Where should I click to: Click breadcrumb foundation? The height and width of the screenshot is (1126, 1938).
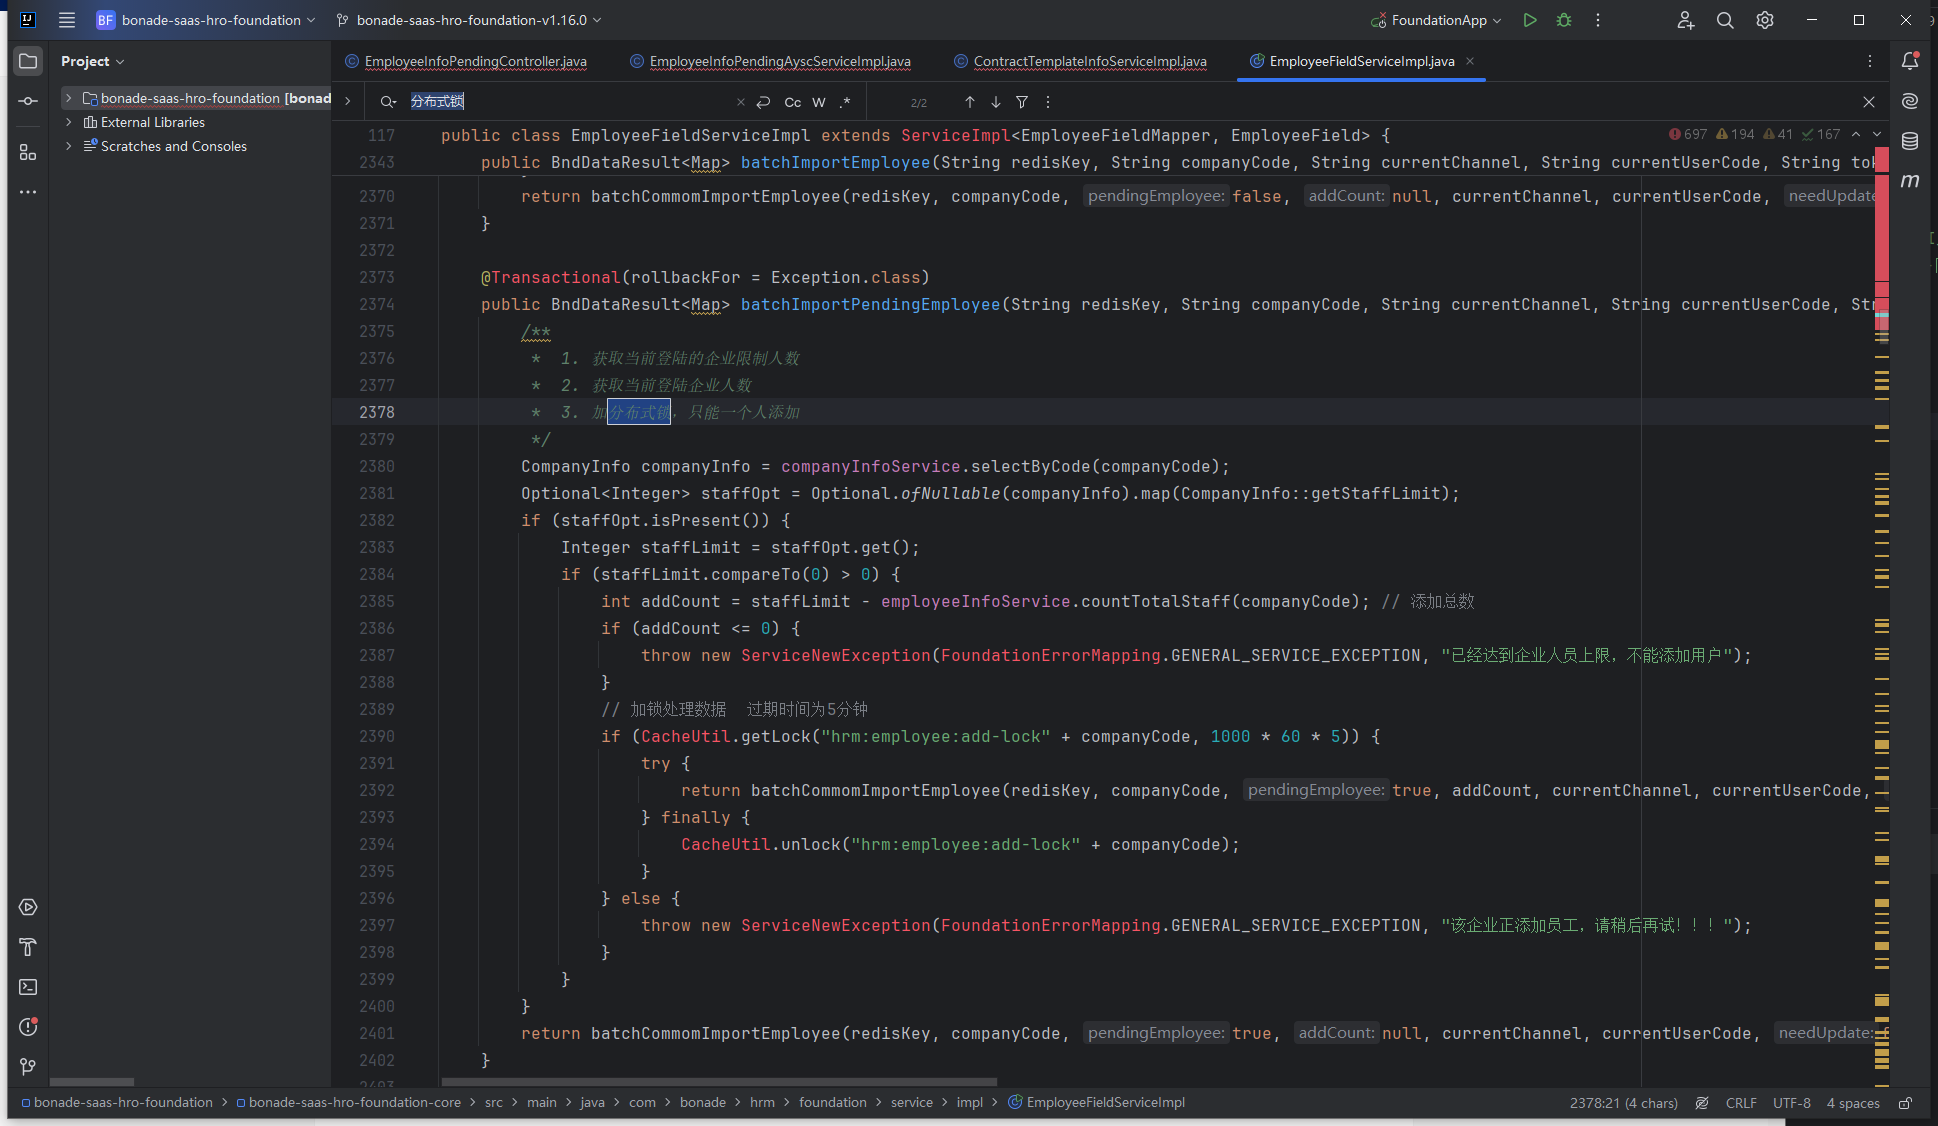(x=833, y=1102)
